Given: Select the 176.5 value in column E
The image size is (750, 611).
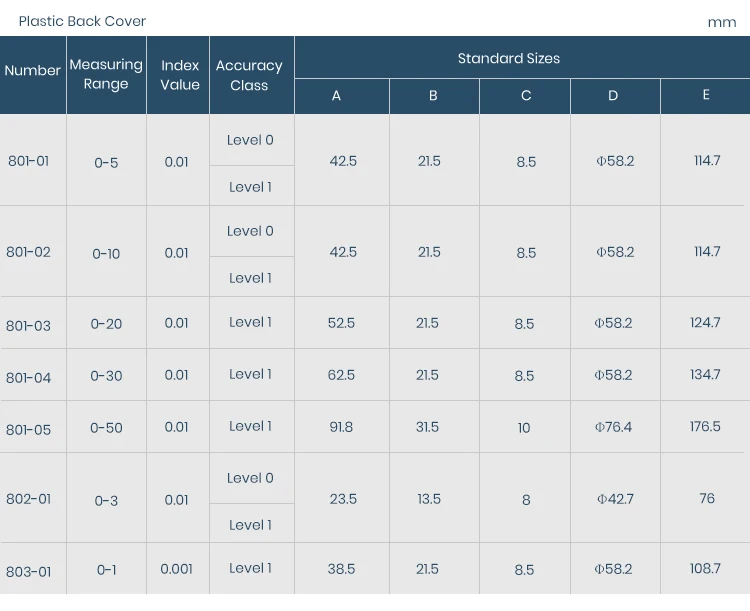Looking at the screenshot, I should pos(705,426).
